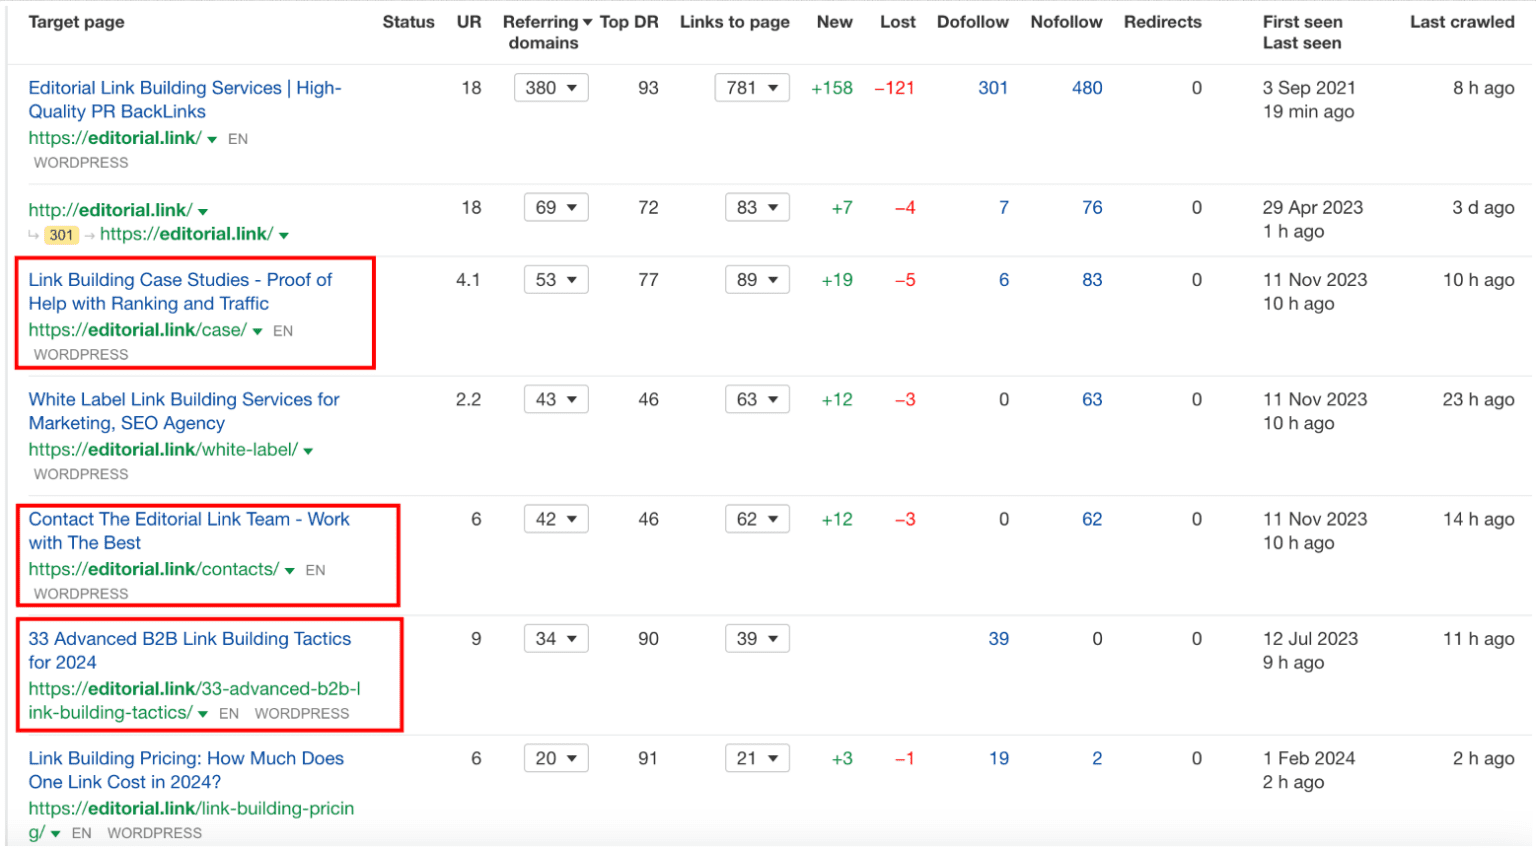Open 'Contact The Editorial Link Team' title

click(189, 531)
